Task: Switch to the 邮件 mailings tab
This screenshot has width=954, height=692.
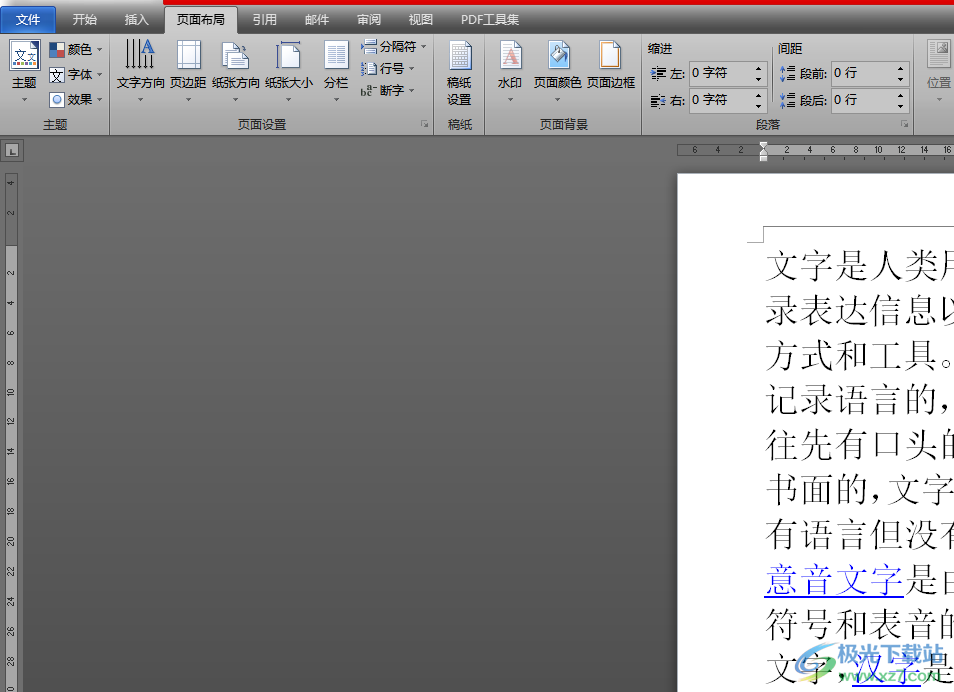Action: pos(317,20)
